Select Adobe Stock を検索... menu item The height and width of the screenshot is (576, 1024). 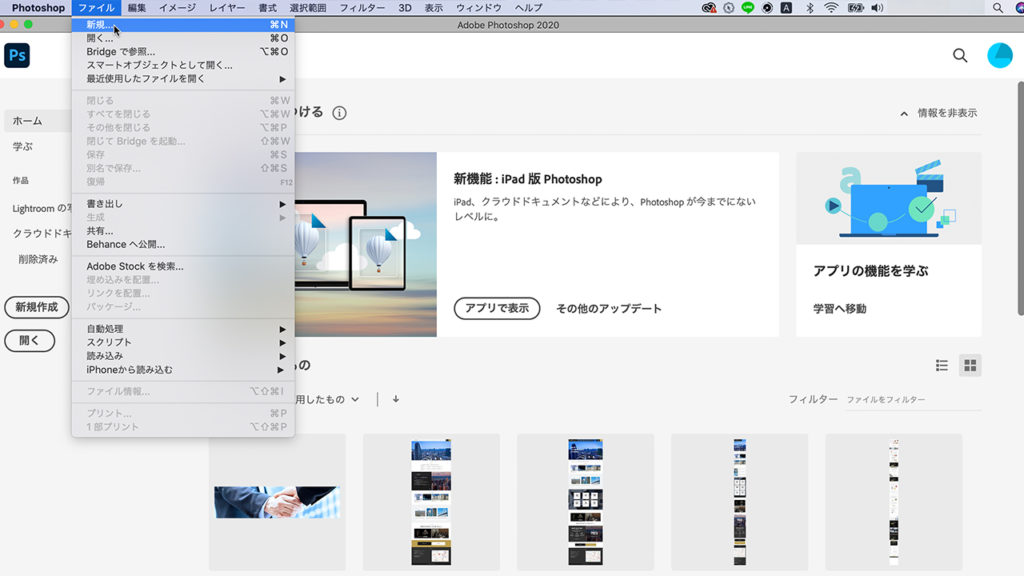(184, 266)
